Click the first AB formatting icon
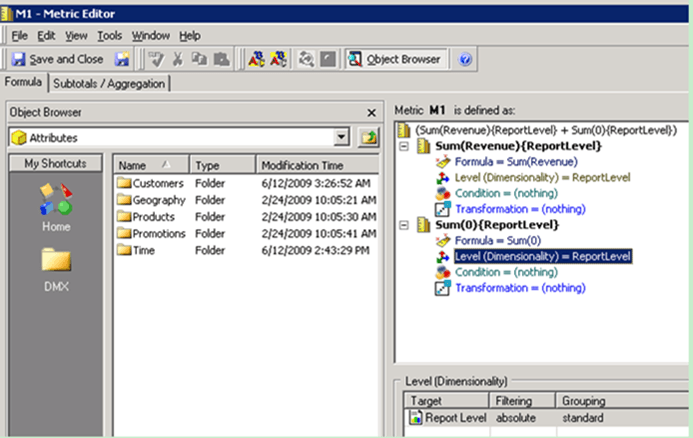The height and width of the screenshot is (438, 693). pyautogui.click(x=256, y=59)
